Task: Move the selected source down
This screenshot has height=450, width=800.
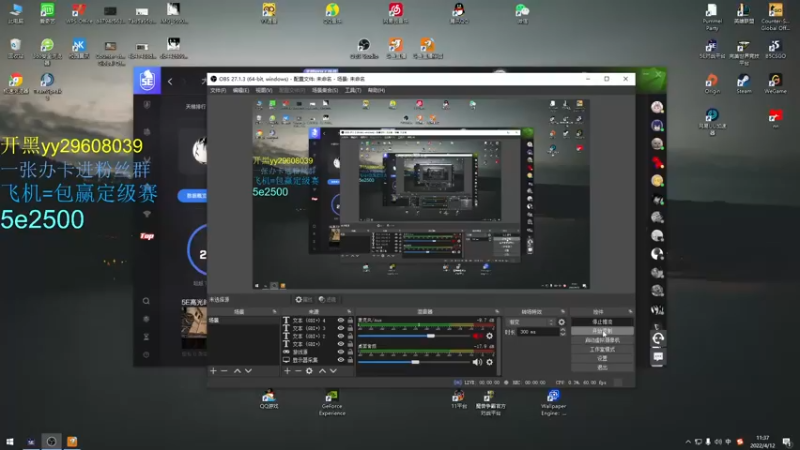Action: point(333,371)
